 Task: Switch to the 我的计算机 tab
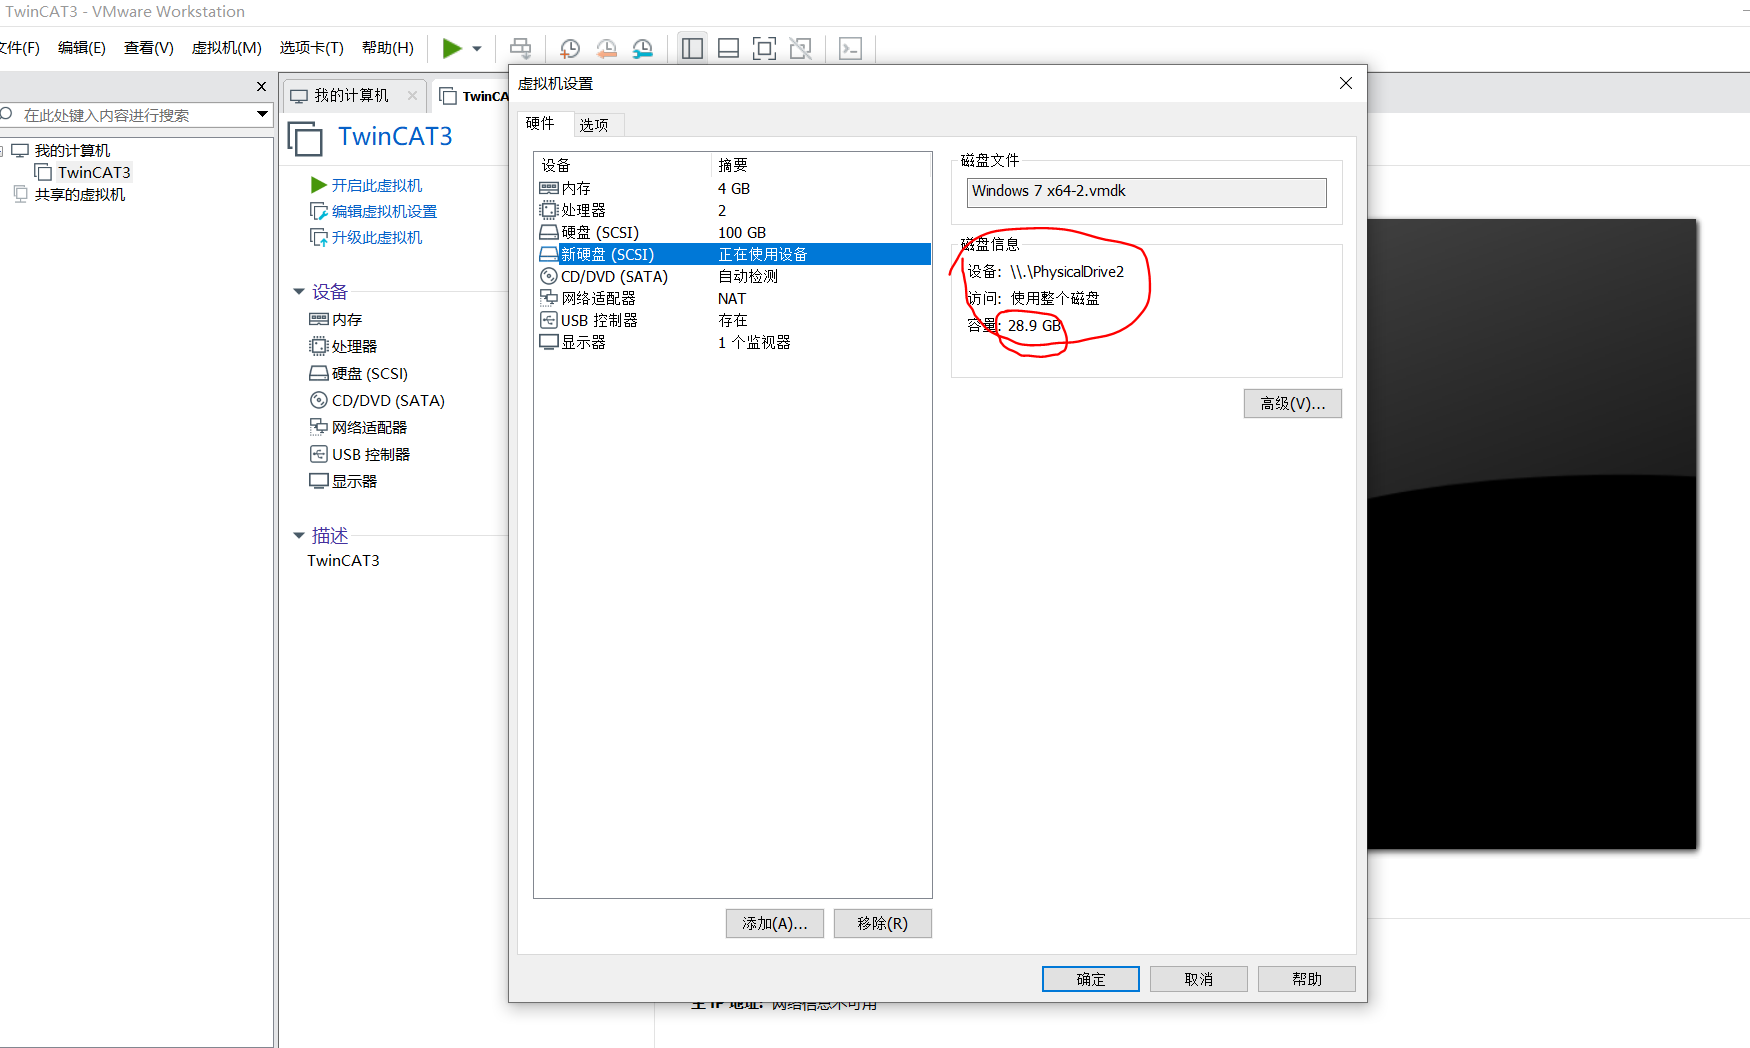pyautogui.click(x=351, y=95)
